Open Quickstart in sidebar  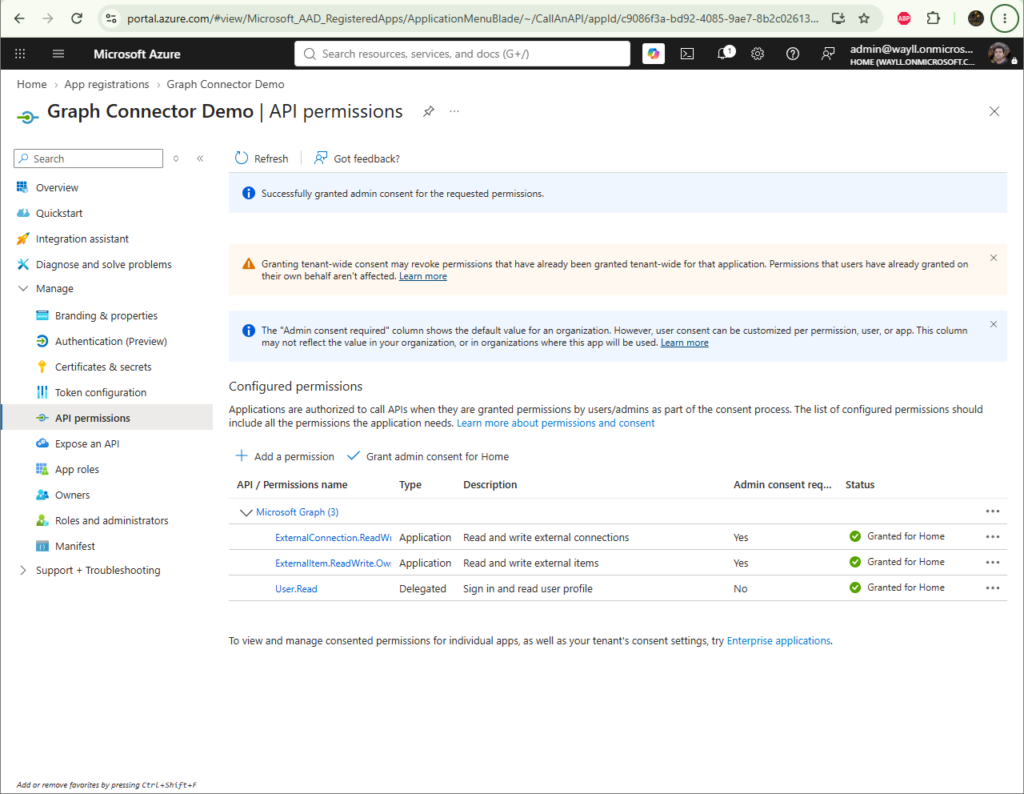pos(59,213)
